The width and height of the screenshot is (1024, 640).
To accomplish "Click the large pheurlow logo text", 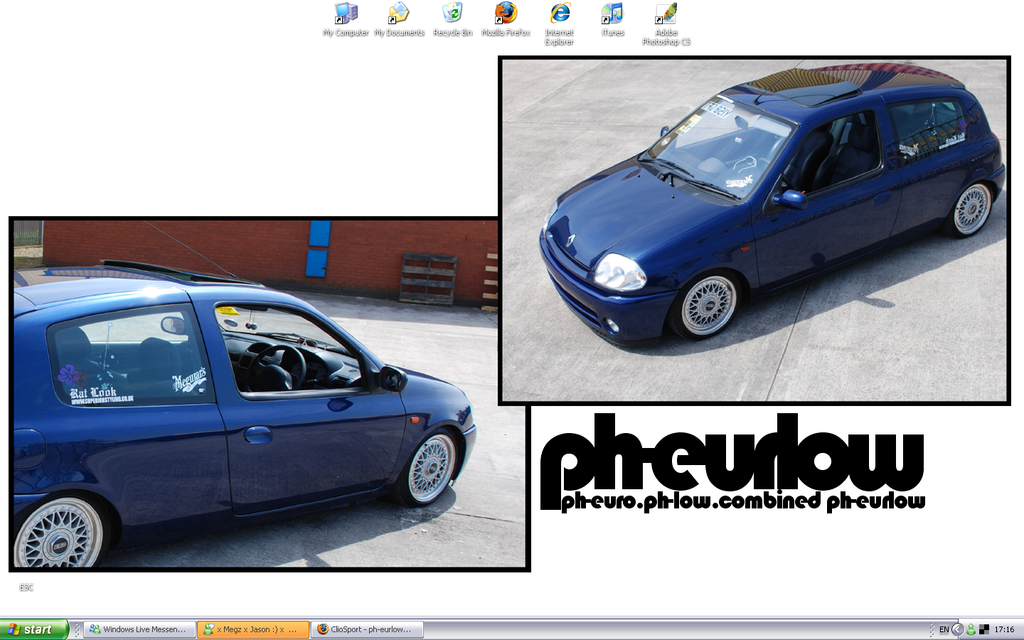I will 732,455.
